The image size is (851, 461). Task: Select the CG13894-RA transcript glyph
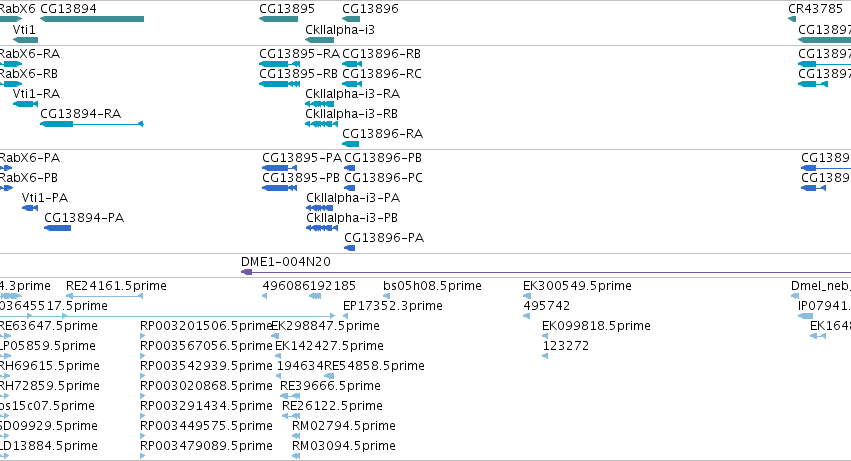[92, 124]
